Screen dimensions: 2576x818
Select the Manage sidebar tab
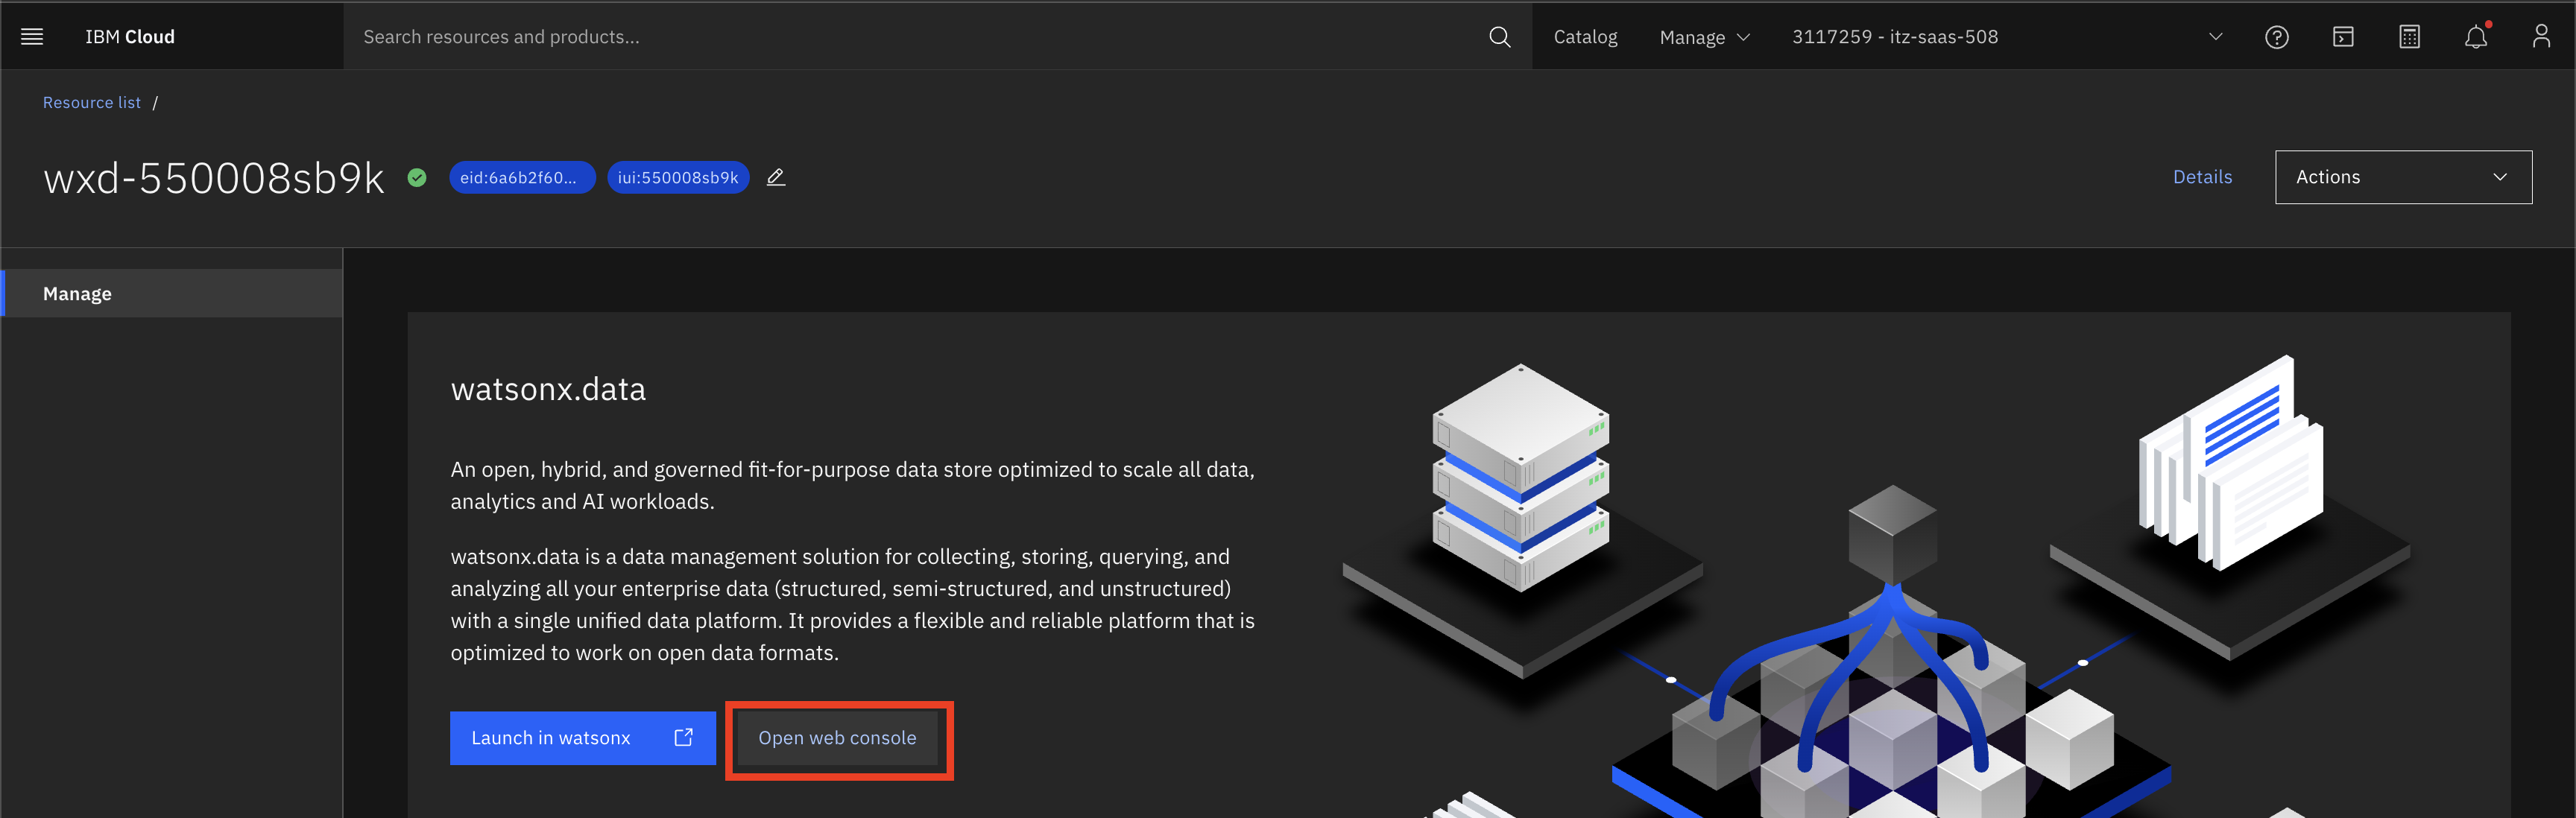pos(172,293)
